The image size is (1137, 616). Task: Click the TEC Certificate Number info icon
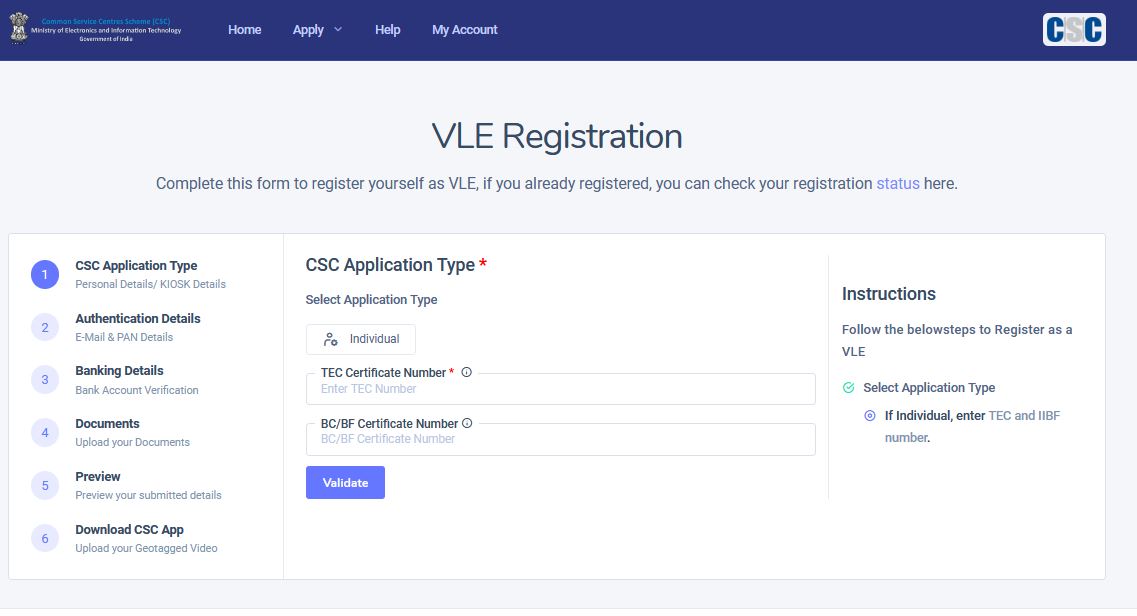pos(466,372)
